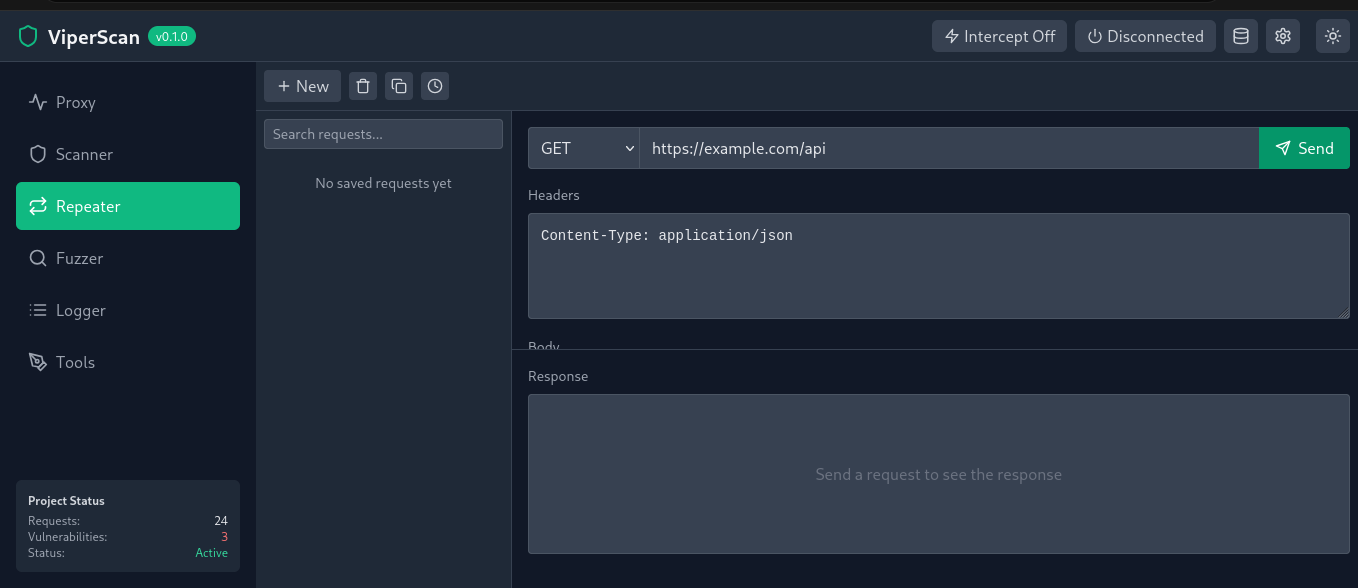The height and width of the screenshot is (588, 1358).
Task: Expand the GET method dropdown
Action: tap(584, 148)
